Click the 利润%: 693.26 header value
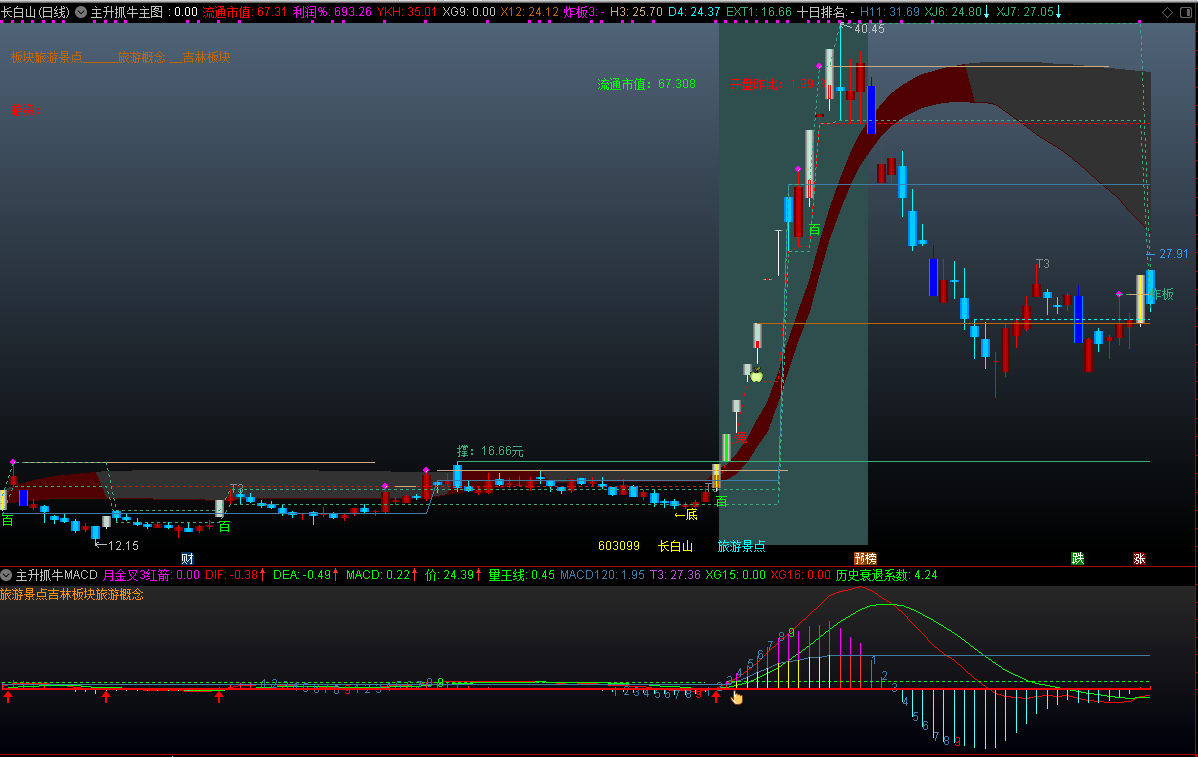 [332, 12]
